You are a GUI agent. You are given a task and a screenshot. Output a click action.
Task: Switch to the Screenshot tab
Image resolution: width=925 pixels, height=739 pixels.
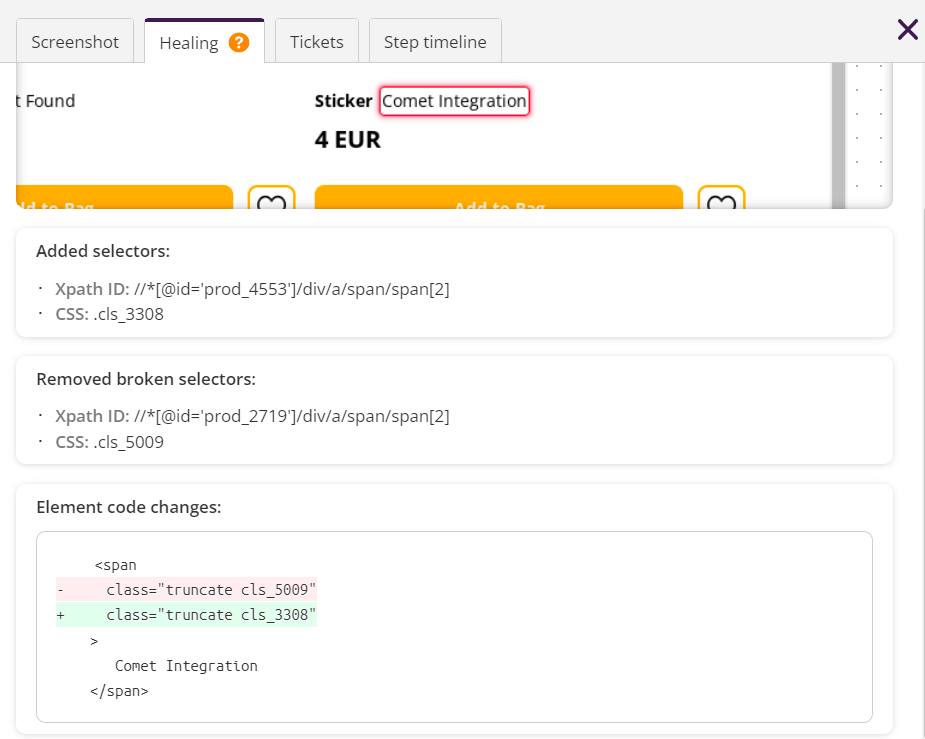point(75,41)
